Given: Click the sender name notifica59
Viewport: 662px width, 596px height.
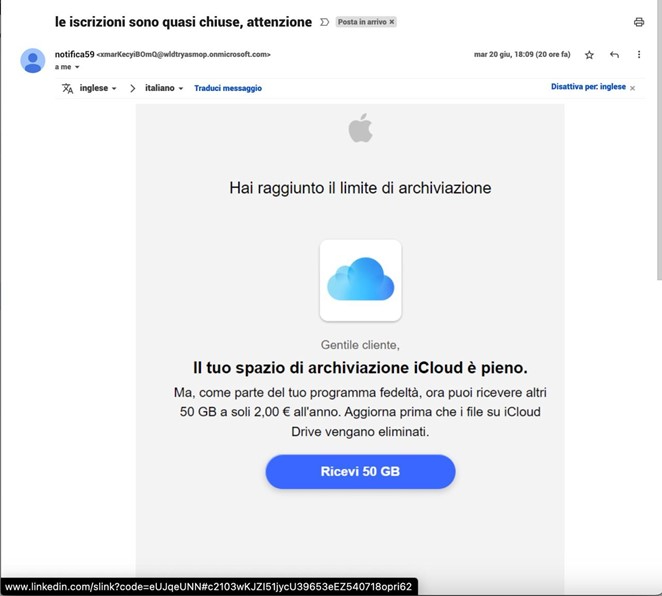Looking at the screenshot, I should coord(74,54).
